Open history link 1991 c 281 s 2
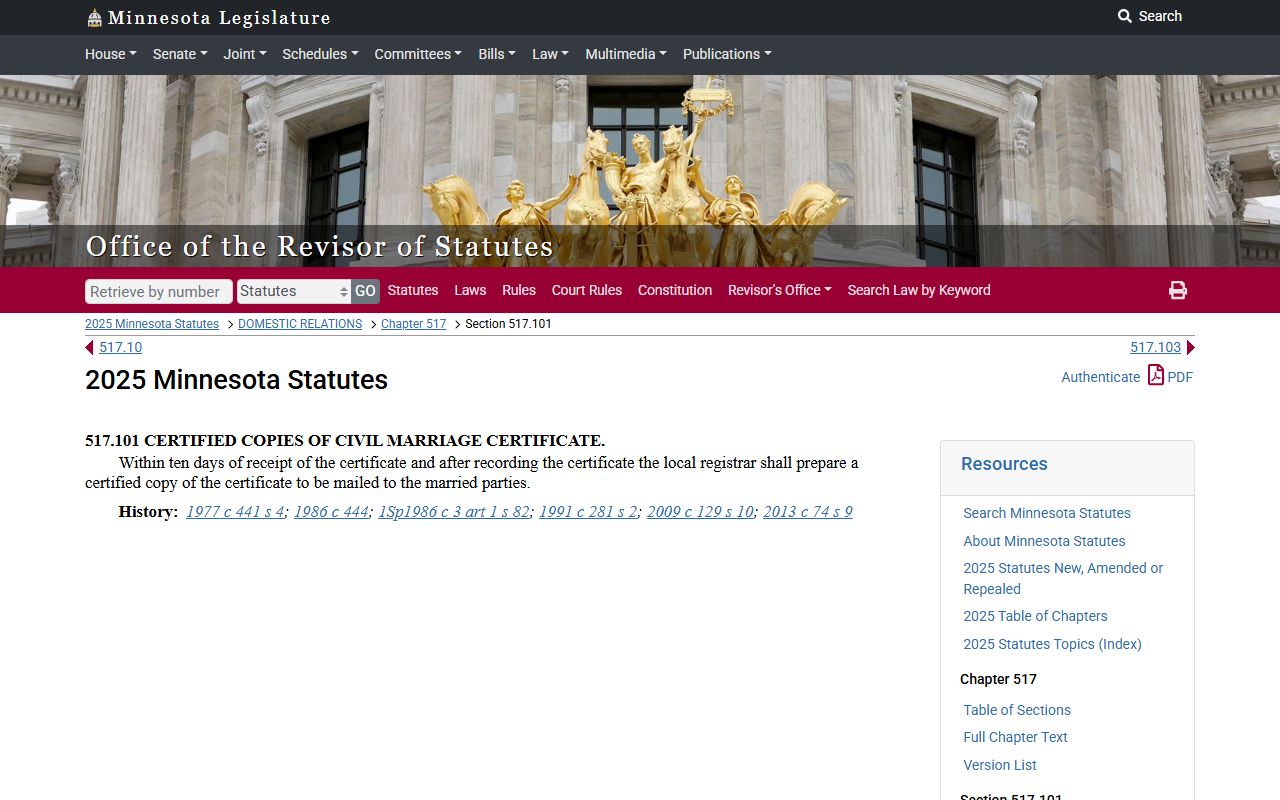Image resolution: width=1280 pixels, height=800 pixels. click(x=588, y=512)
